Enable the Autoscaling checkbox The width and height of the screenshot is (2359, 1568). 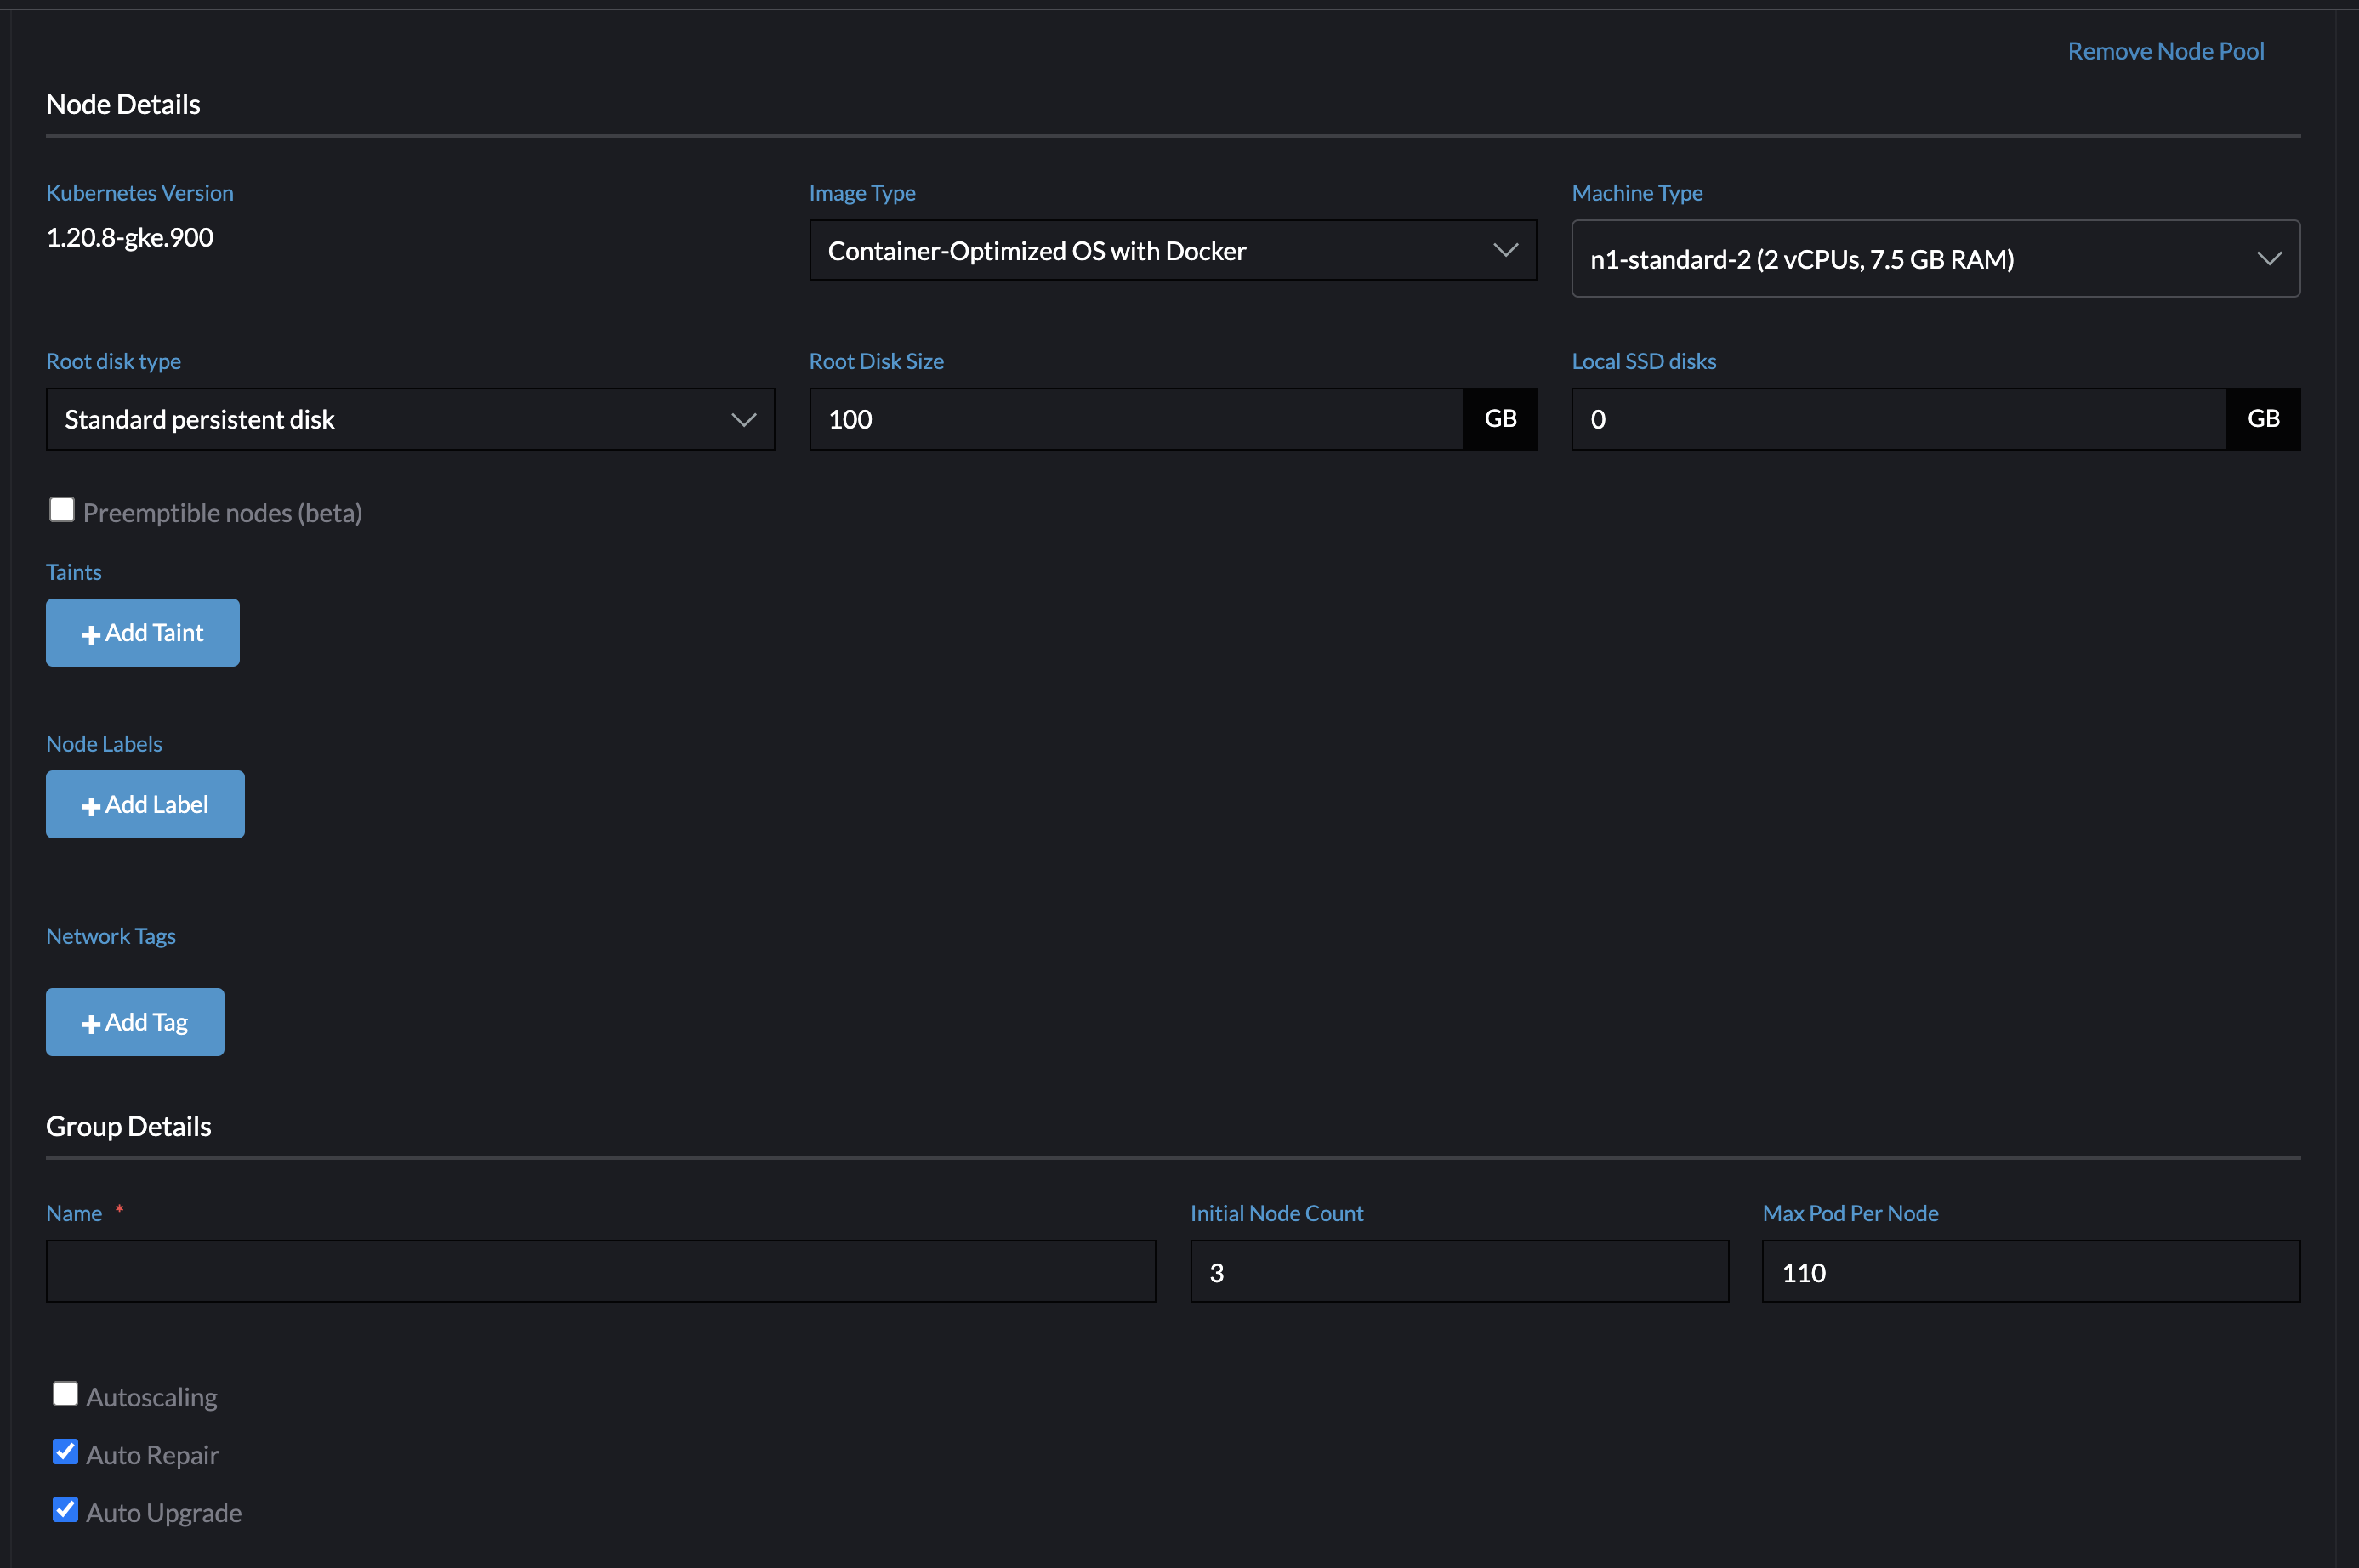pyautogui.click(x=65, y=1392)
